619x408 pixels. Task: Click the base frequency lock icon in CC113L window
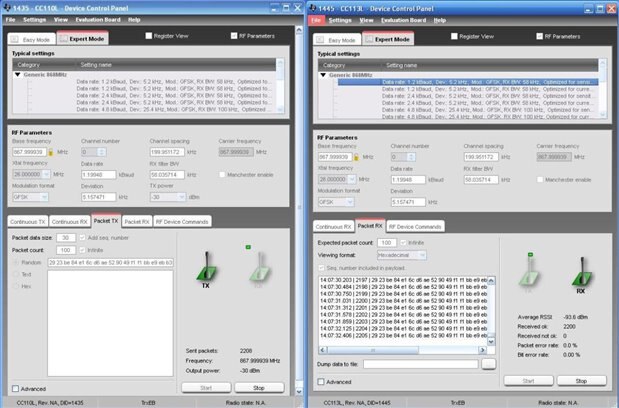[x=356, y=157]
